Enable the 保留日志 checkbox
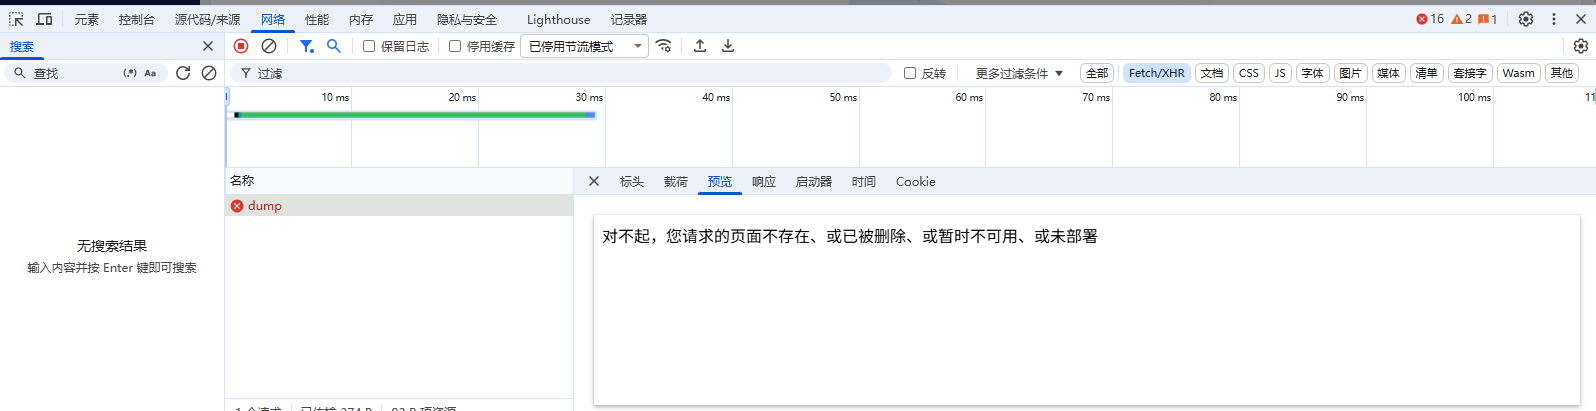The image size is (1596, 411). (x=369, y=46)
